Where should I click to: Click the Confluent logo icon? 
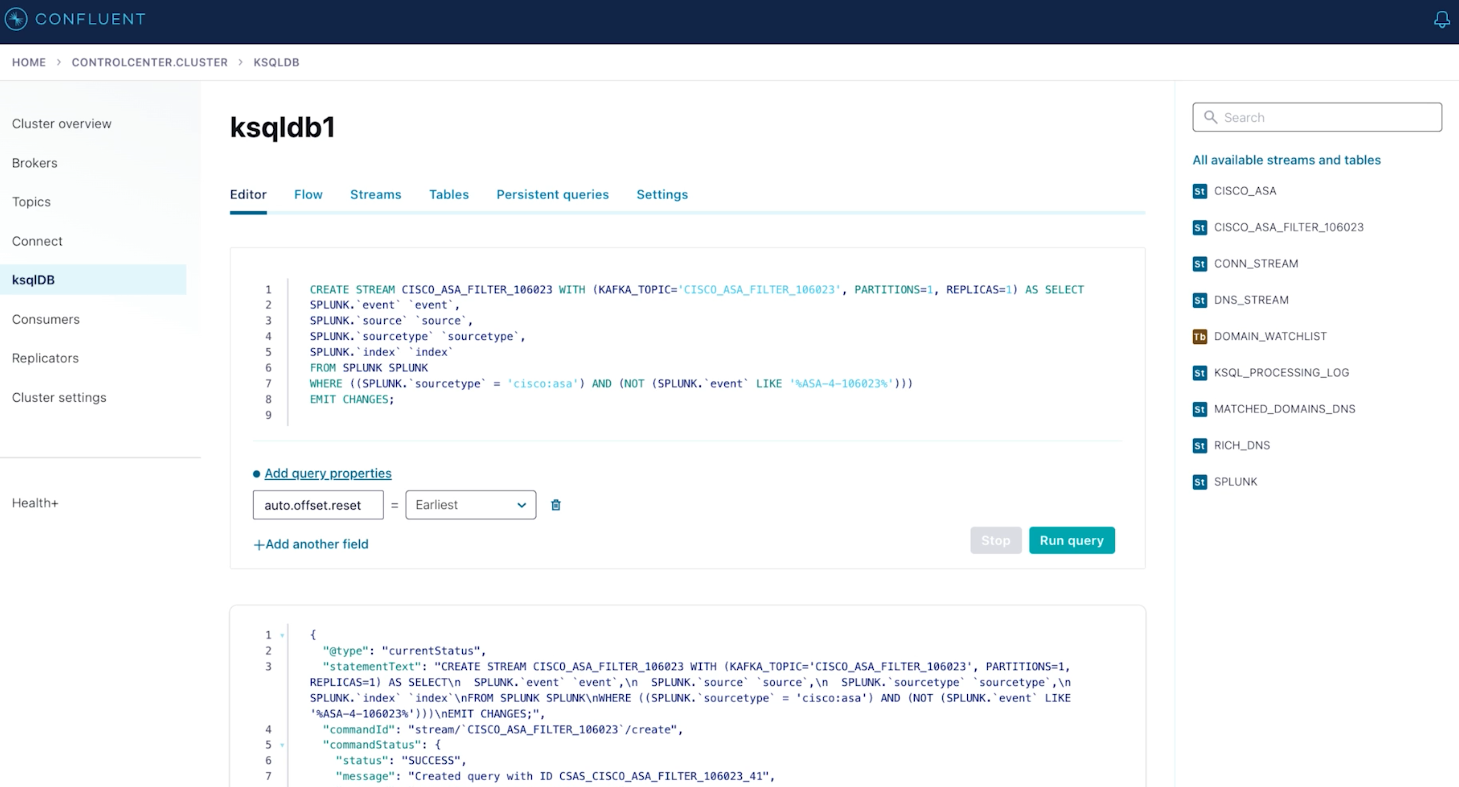[x=16, y=19]
